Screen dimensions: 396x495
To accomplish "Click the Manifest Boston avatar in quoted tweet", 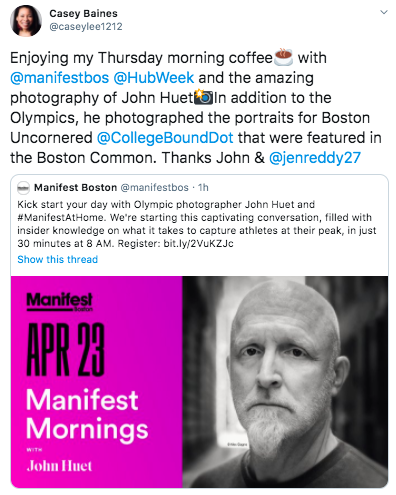I will [x=23, y=188].
